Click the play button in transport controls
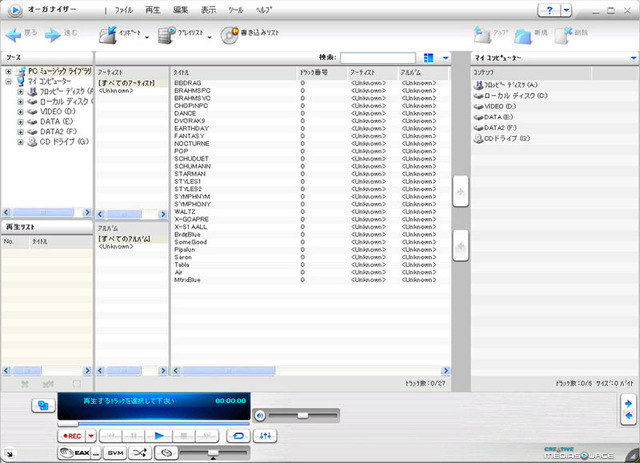The width and height of the screenshot is (640, 463). point(159,436)
